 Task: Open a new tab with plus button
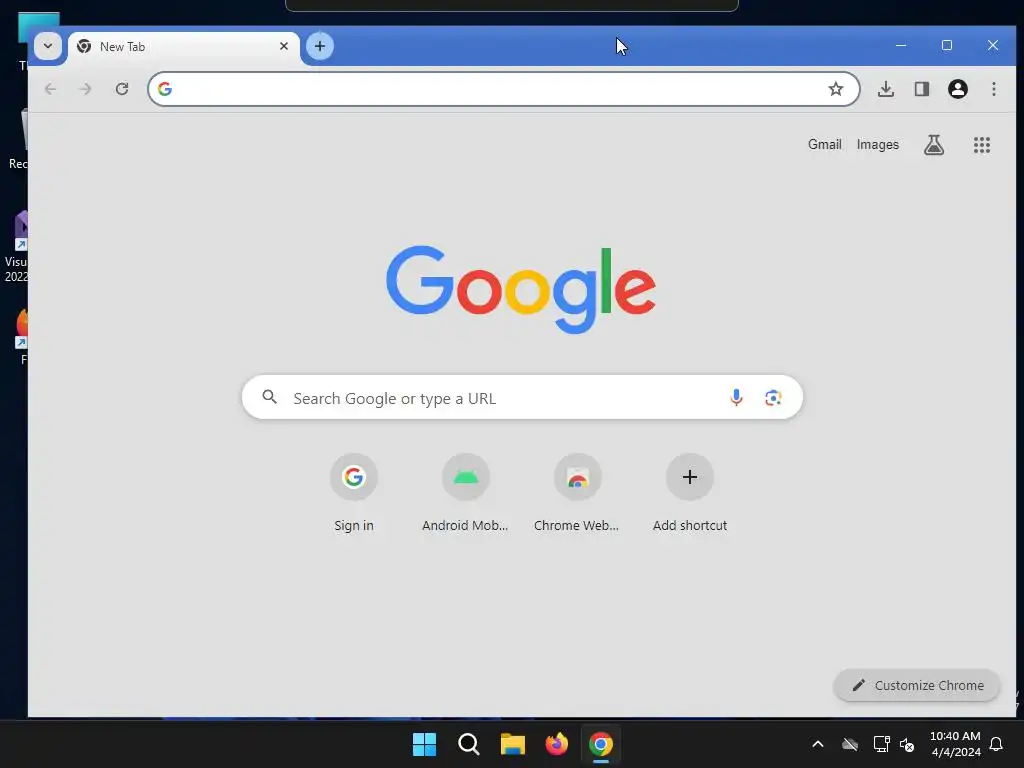320,46
